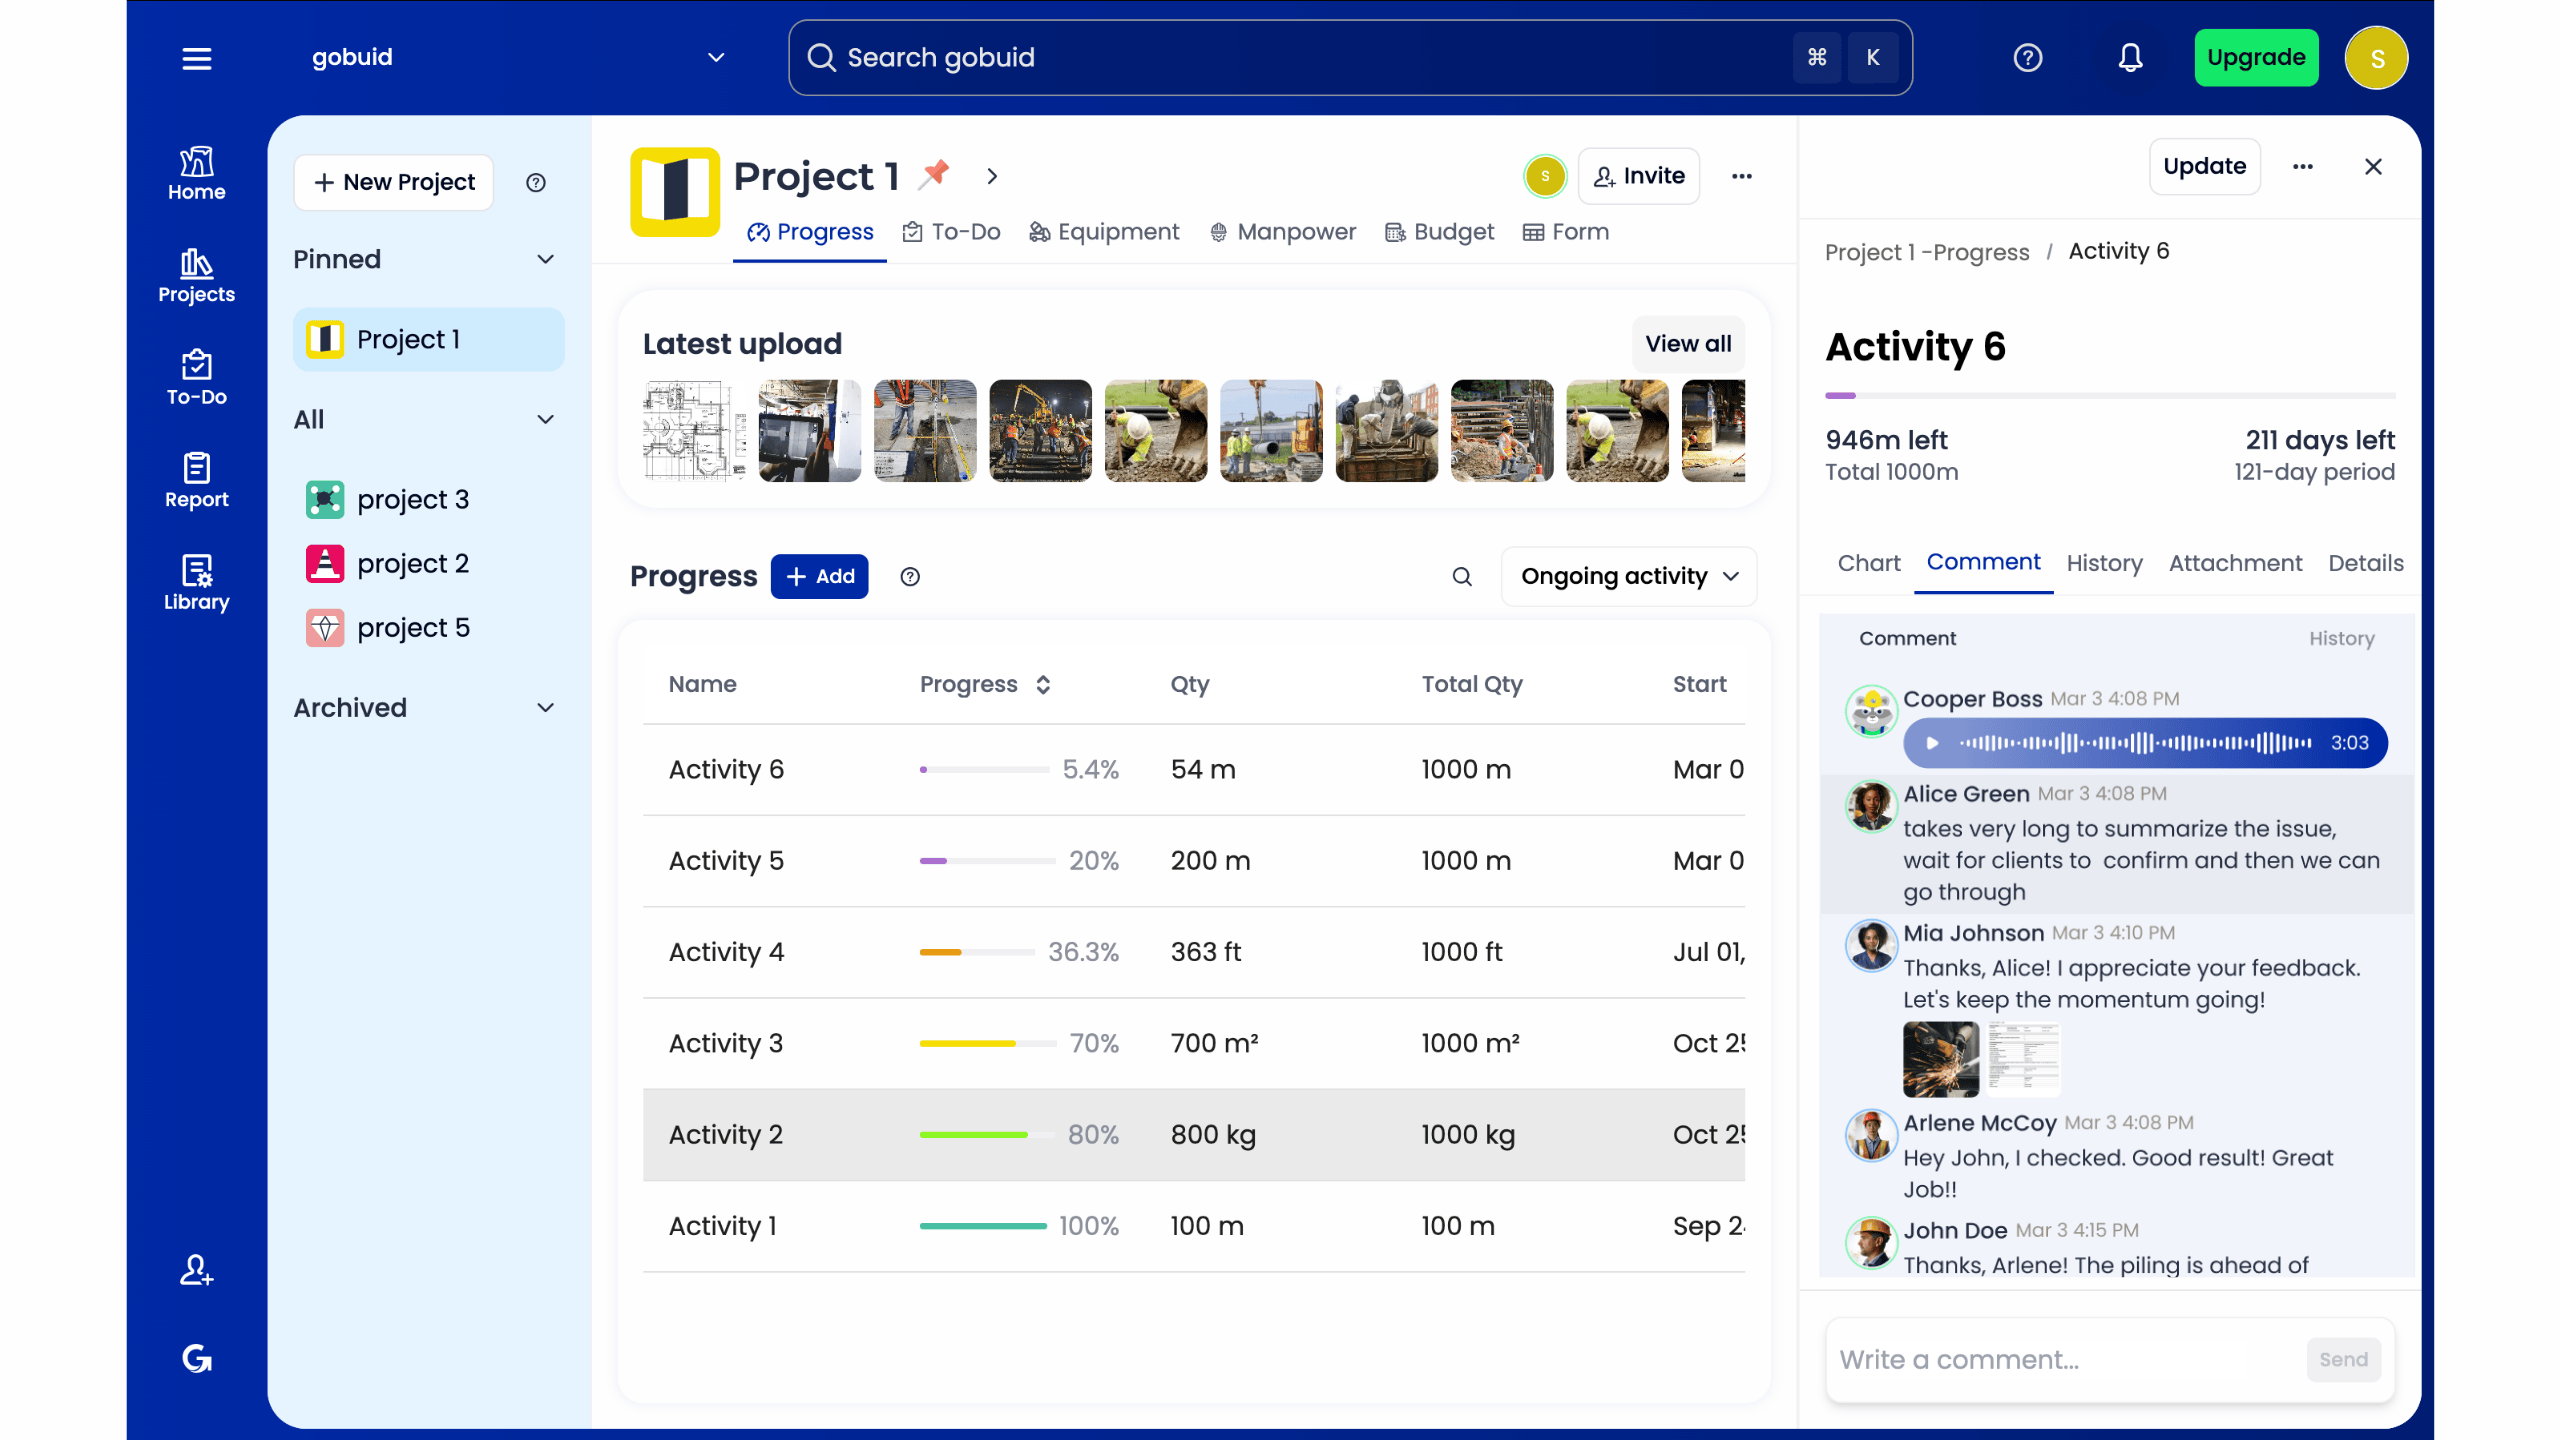Open the Library sidebar icon

coord(196,582)
